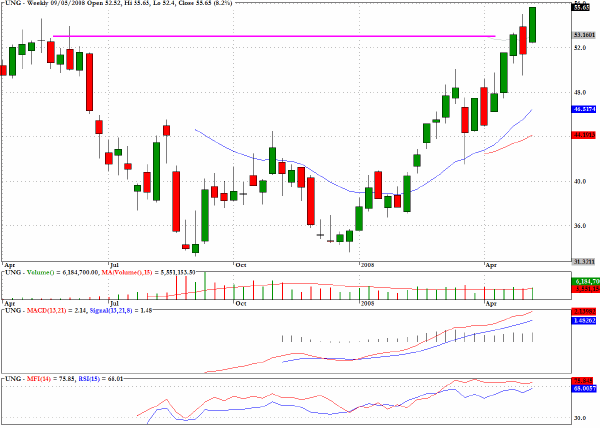Select the blue 1.48262 signal value label
Image resolution: width=600 pixels, height=428 pixels.
coord(584,321)
